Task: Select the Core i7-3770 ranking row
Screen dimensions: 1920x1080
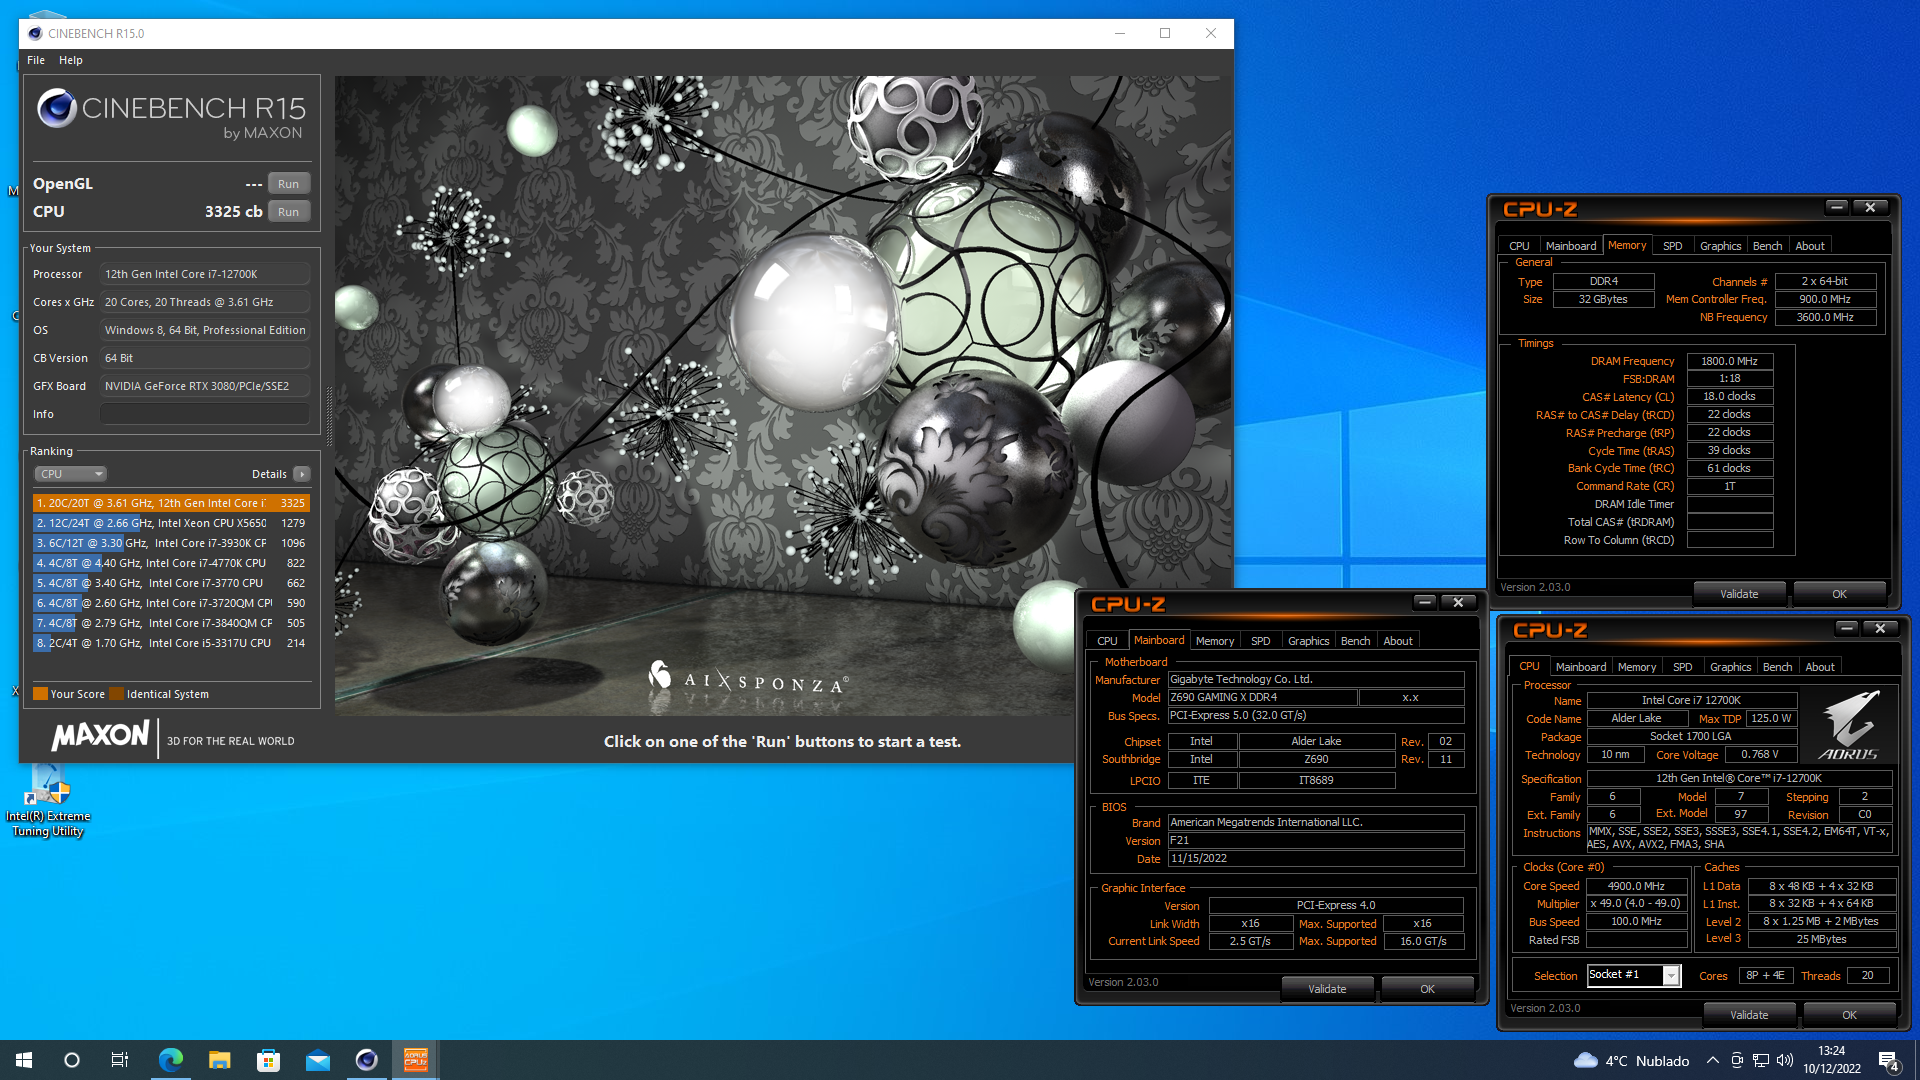Action: pyautogui.click(x=171, y=583)
